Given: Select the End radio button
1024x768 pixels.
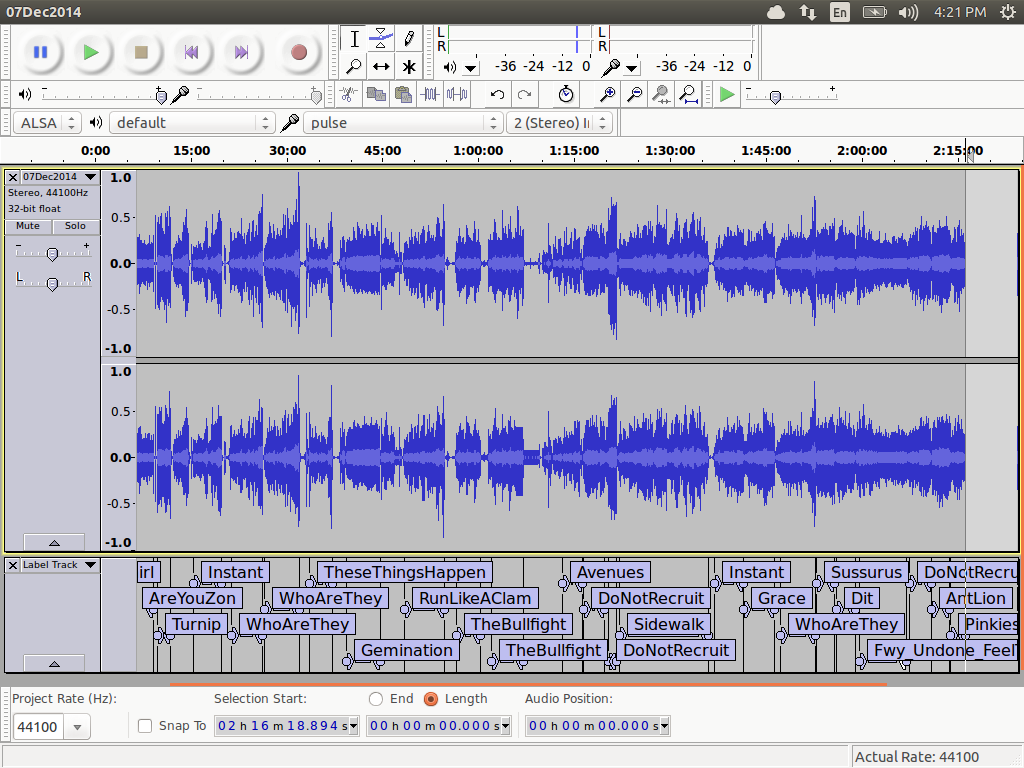Looking at the screenshot, I should coord(376,699).
